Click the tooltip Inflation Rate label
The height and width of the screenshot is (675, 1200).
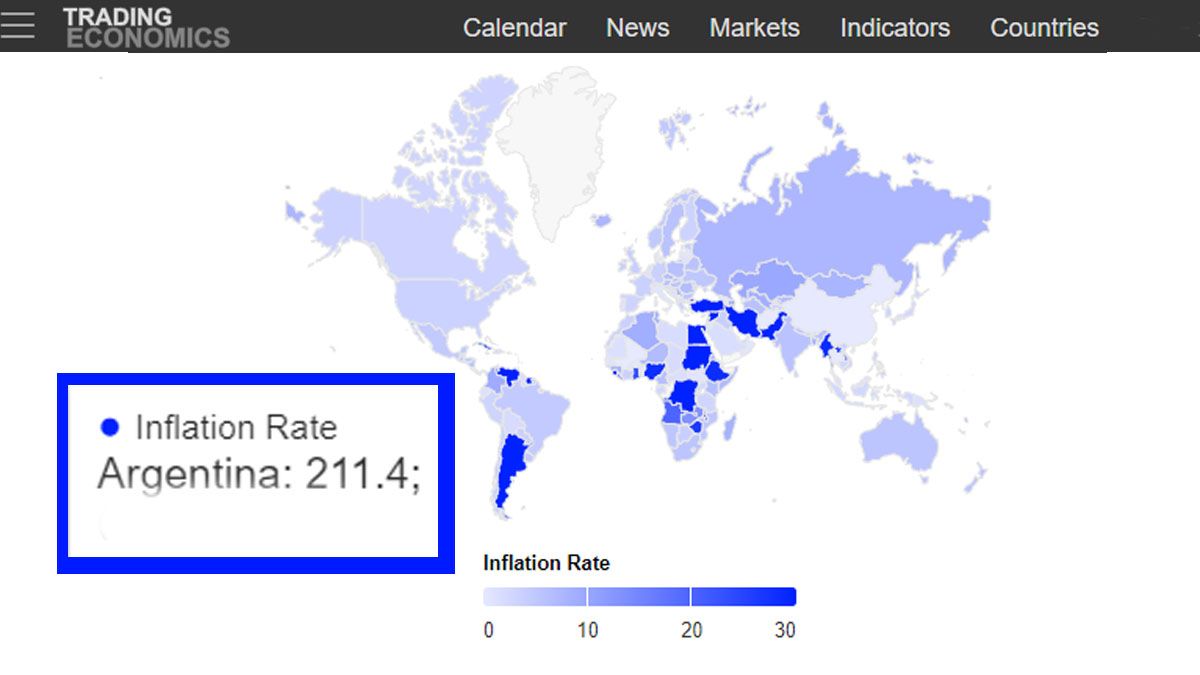[236, 428]
